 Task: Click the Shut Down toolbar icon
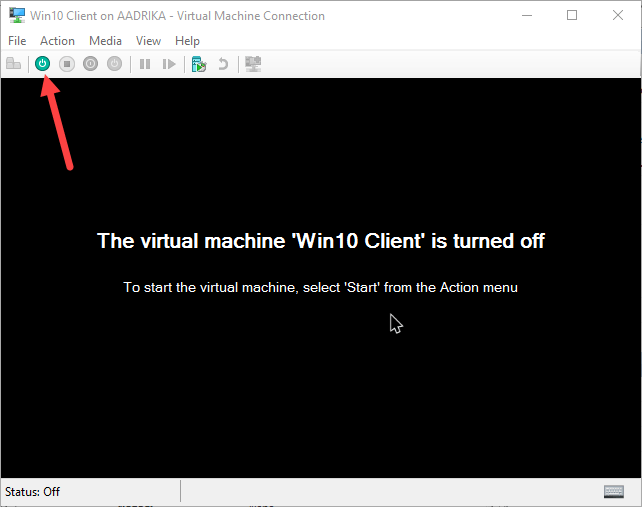pos(90,64)
